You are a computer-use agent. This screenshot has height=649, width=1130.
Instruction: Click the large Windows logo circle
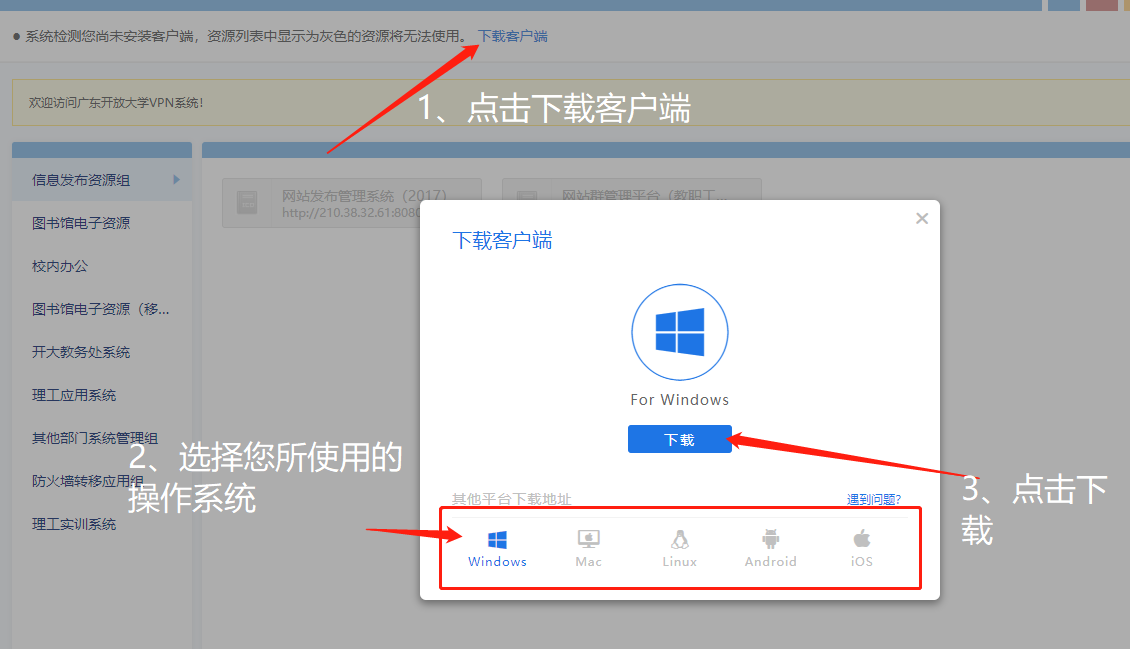680,332
